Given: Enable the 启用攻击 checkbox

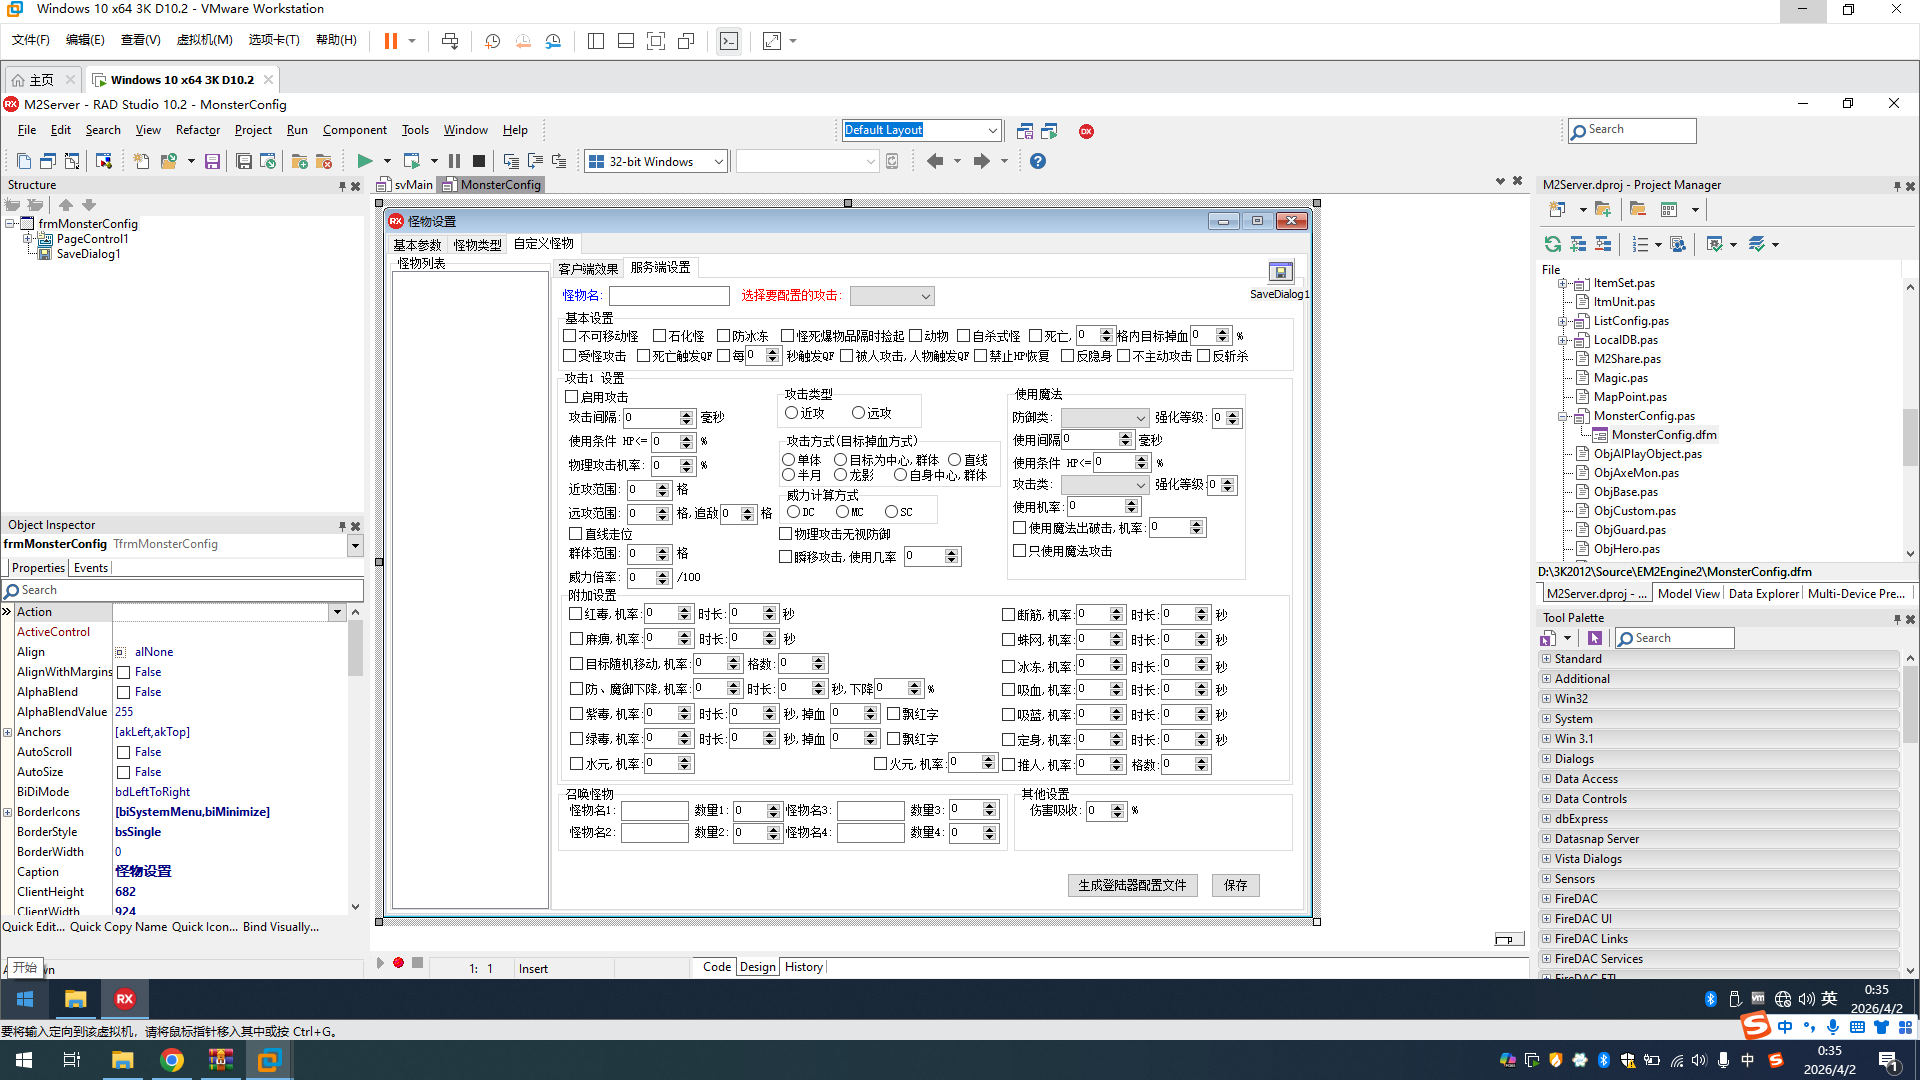Looking at the screenshot, I should (x=572, y=397).
